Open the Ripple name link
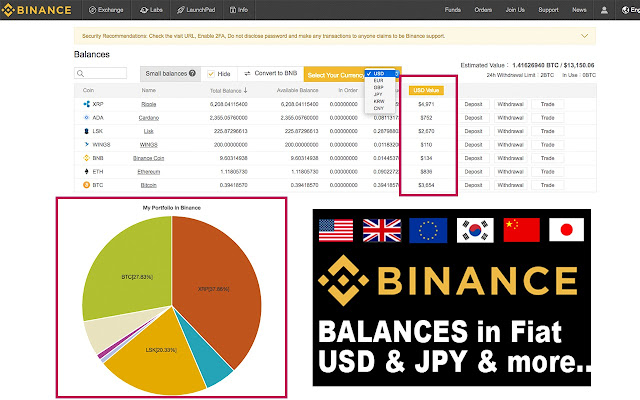Screen dimensions: 640x400 (x=149, y=104)
